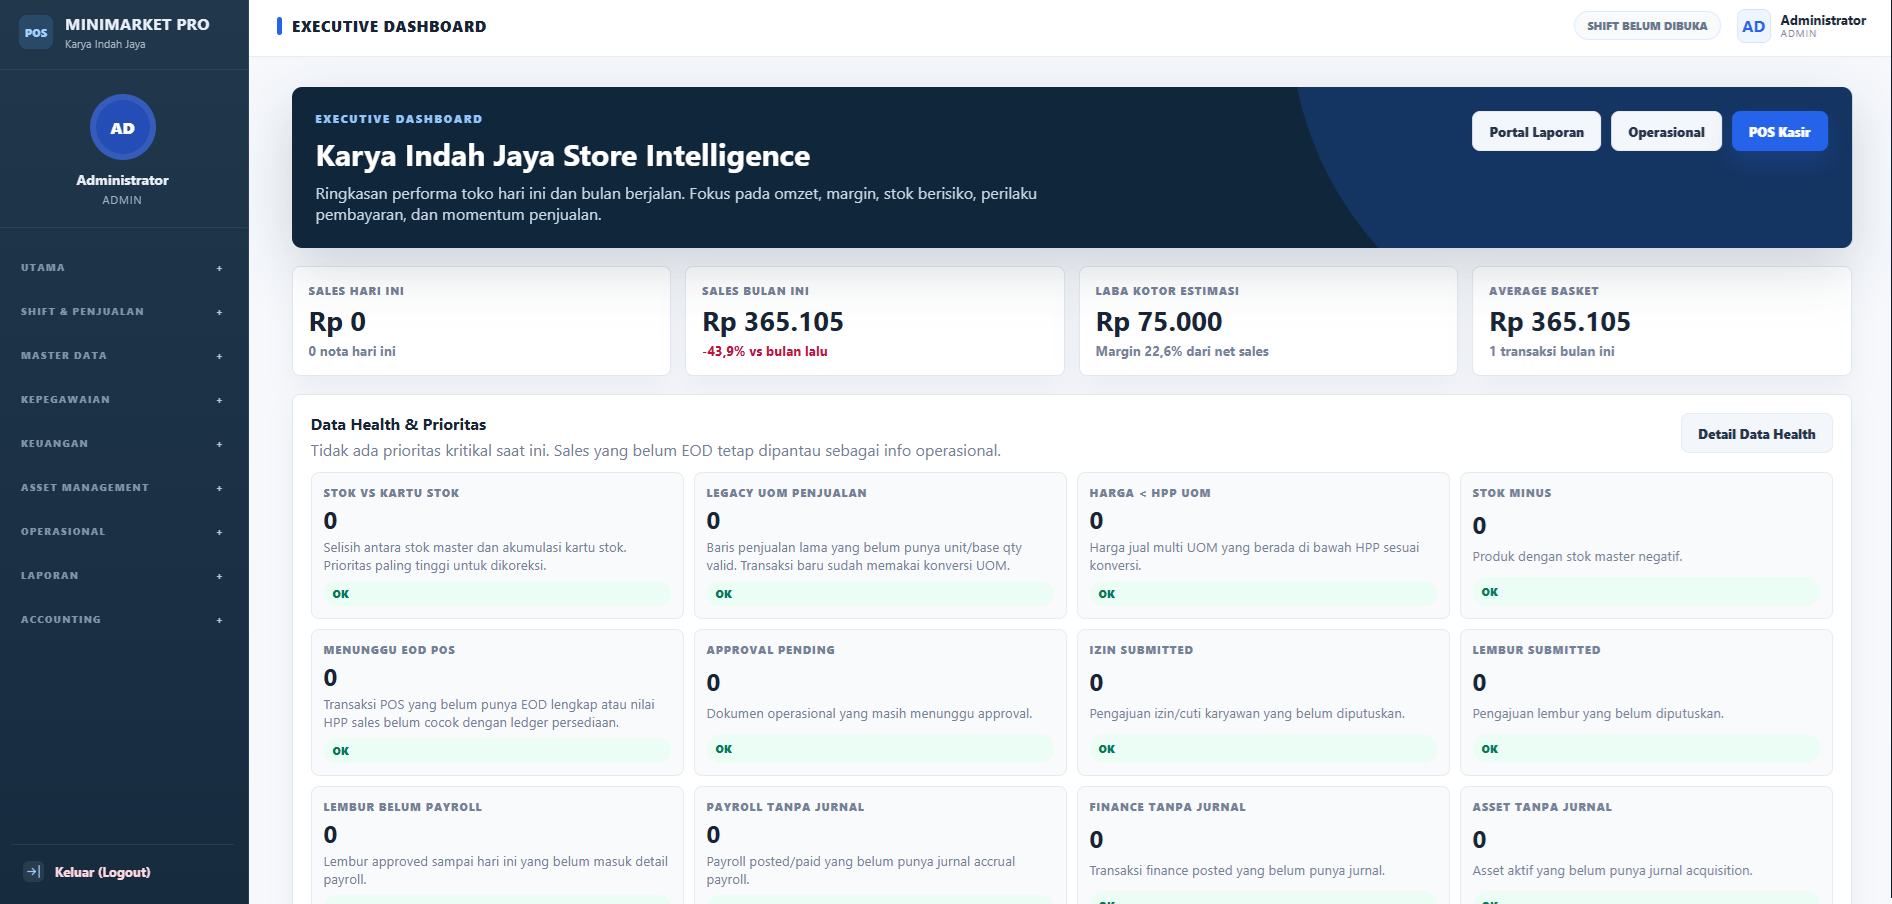Click the POS logo icon in the sidebar header

pyautogui.click(x=36, y=32)
